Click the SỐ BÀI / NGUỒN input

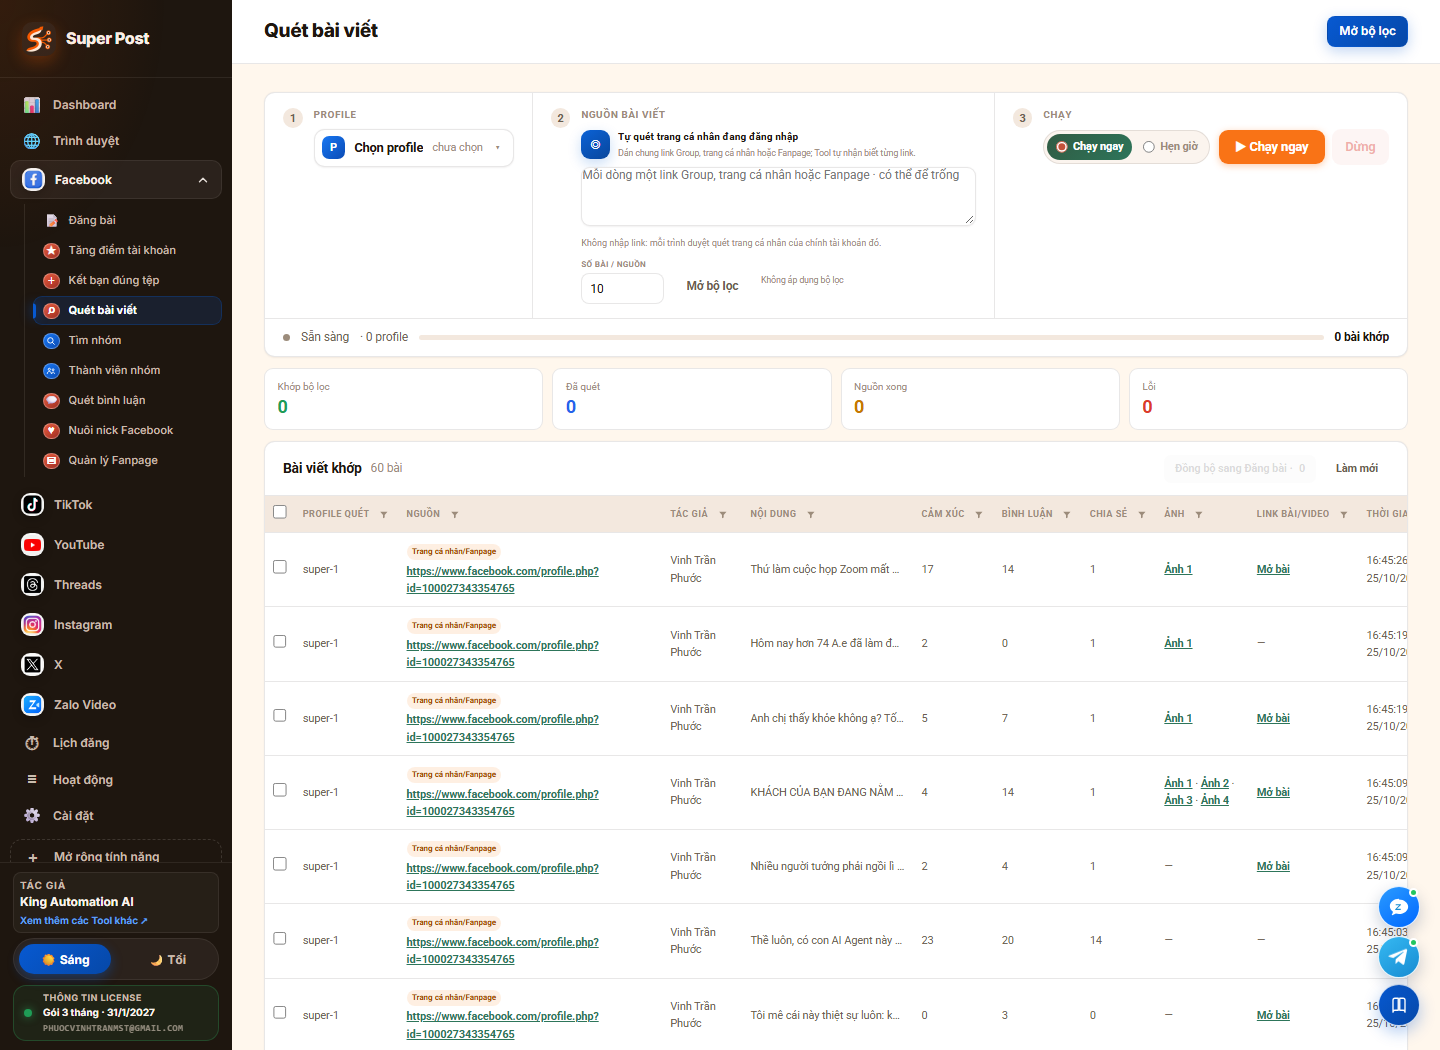[622, 288]
